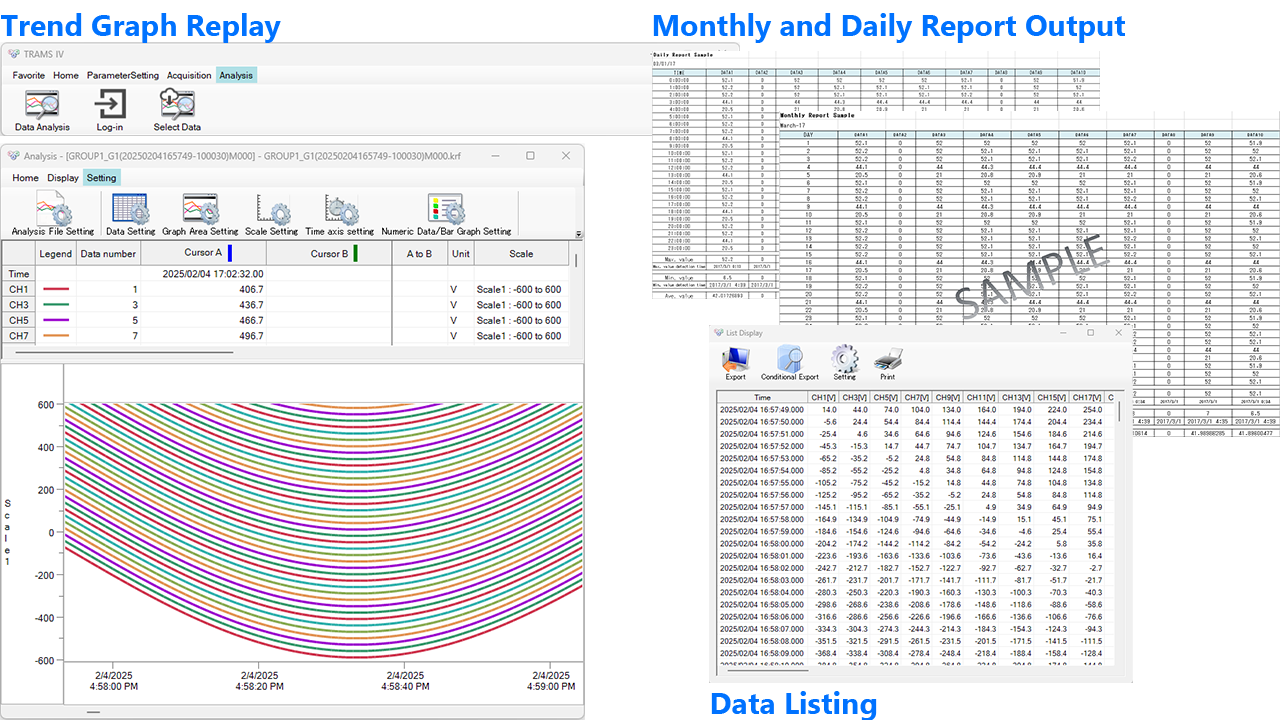Click the V unit in CH3 row
The image size is (1280, 720).
click(454, 305)
